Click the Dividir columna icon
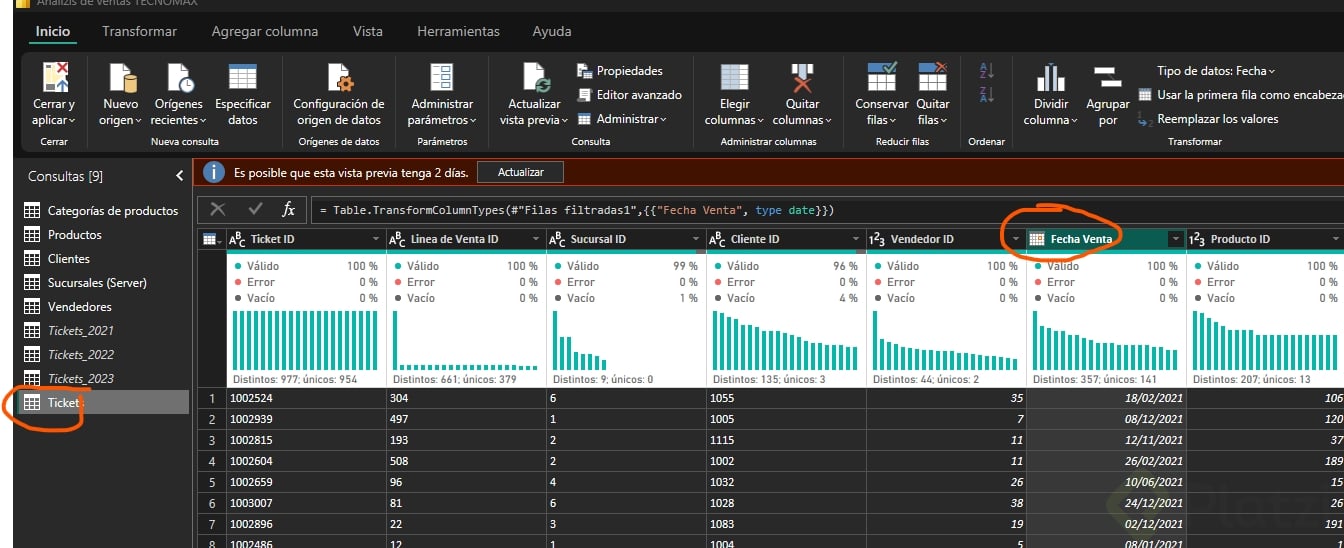This screenshot has width=1344, height=548. tap(1050, 78)
